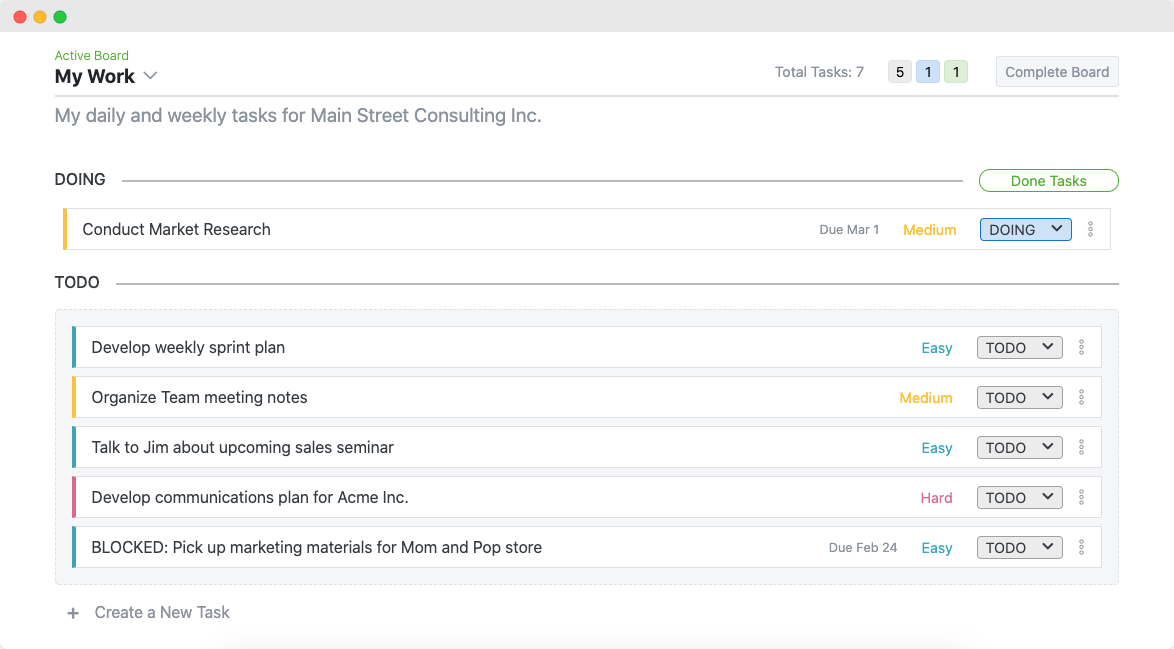Open options menu for Conduct Market Research task
This screenshot has height=649, width=1174.
click(x=1090, y=229)
